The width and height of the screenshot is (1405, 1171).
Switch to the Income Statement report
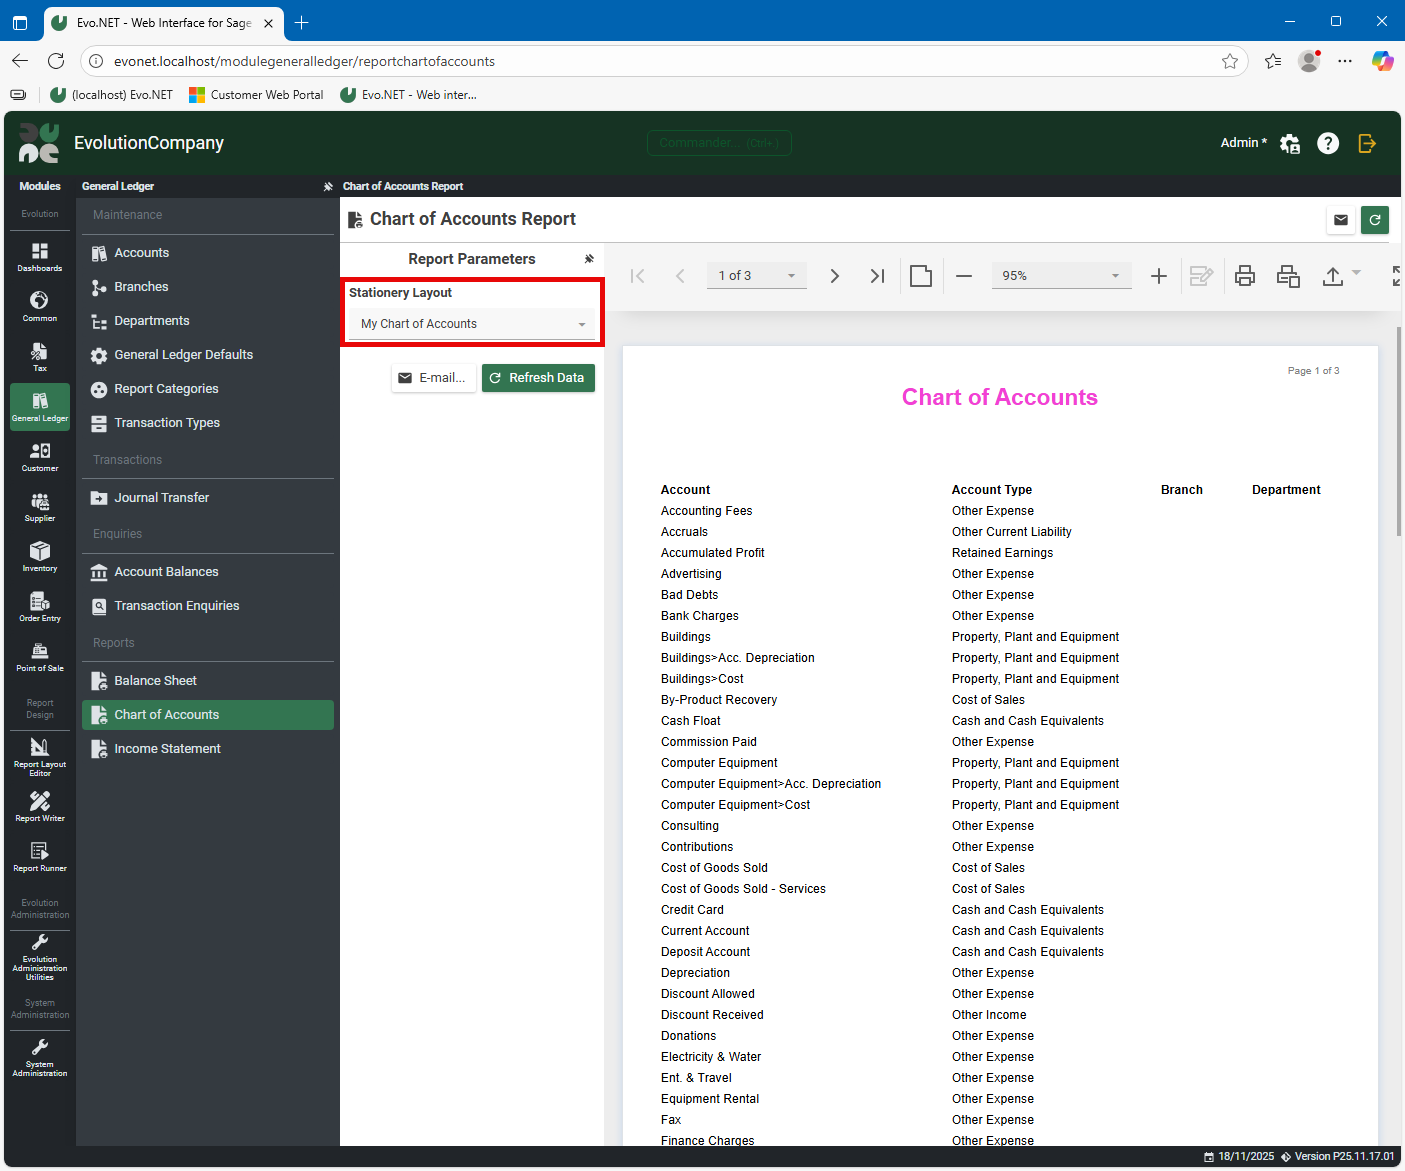pyautogui.click(x=167, y=748)
